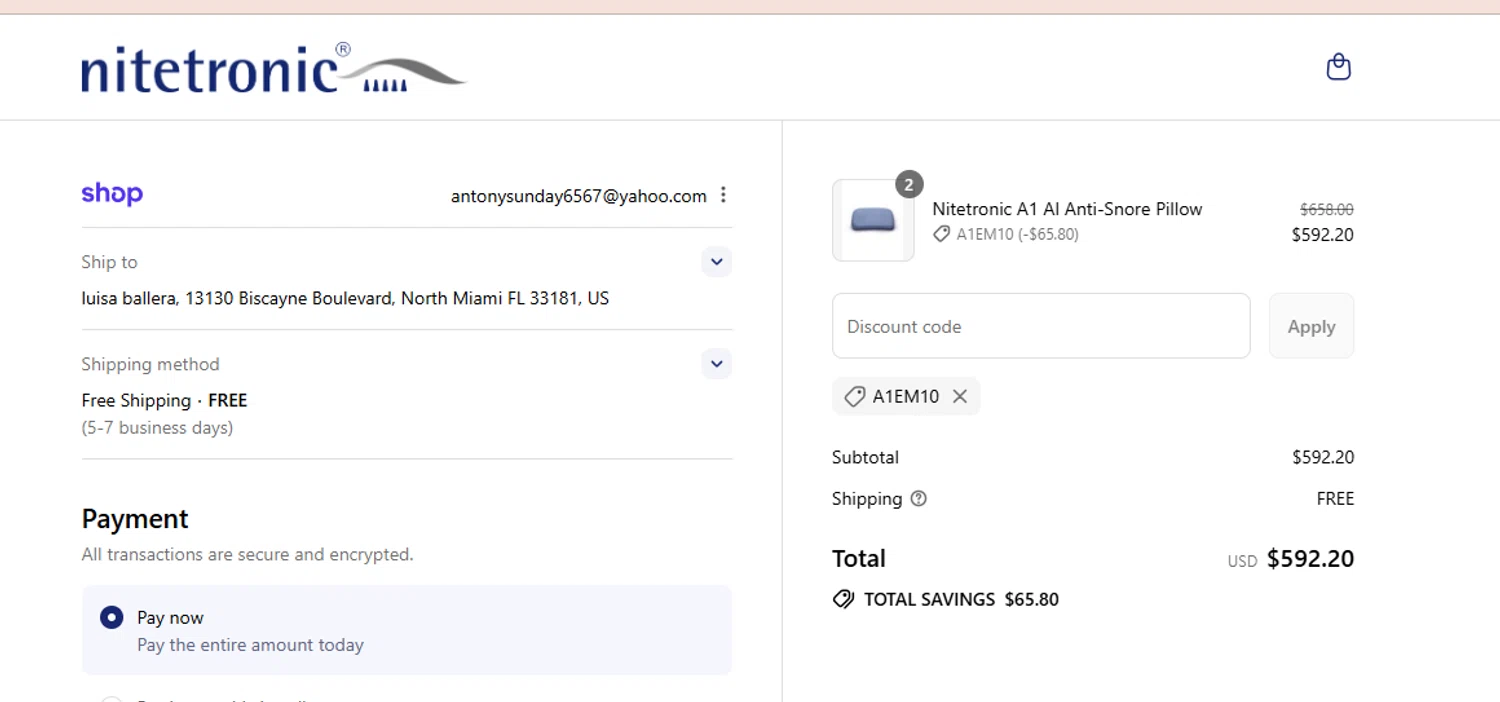The height and width of the screenshot is (702, 1500).
Task: Click the tag icon beside A1EM10 (-$65.80)
Action: [x=941, y=234]
